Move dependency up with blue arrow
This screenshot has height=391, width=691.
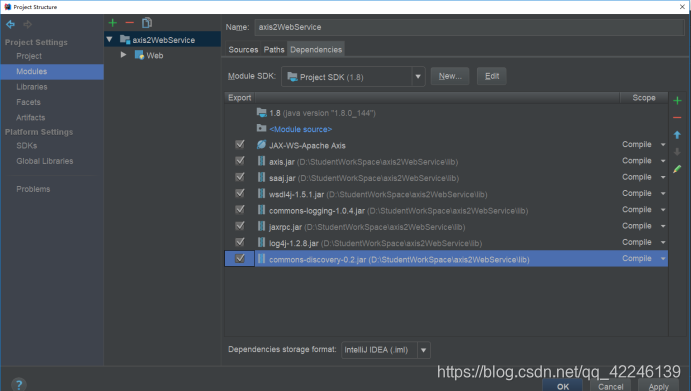coord(677,135)
